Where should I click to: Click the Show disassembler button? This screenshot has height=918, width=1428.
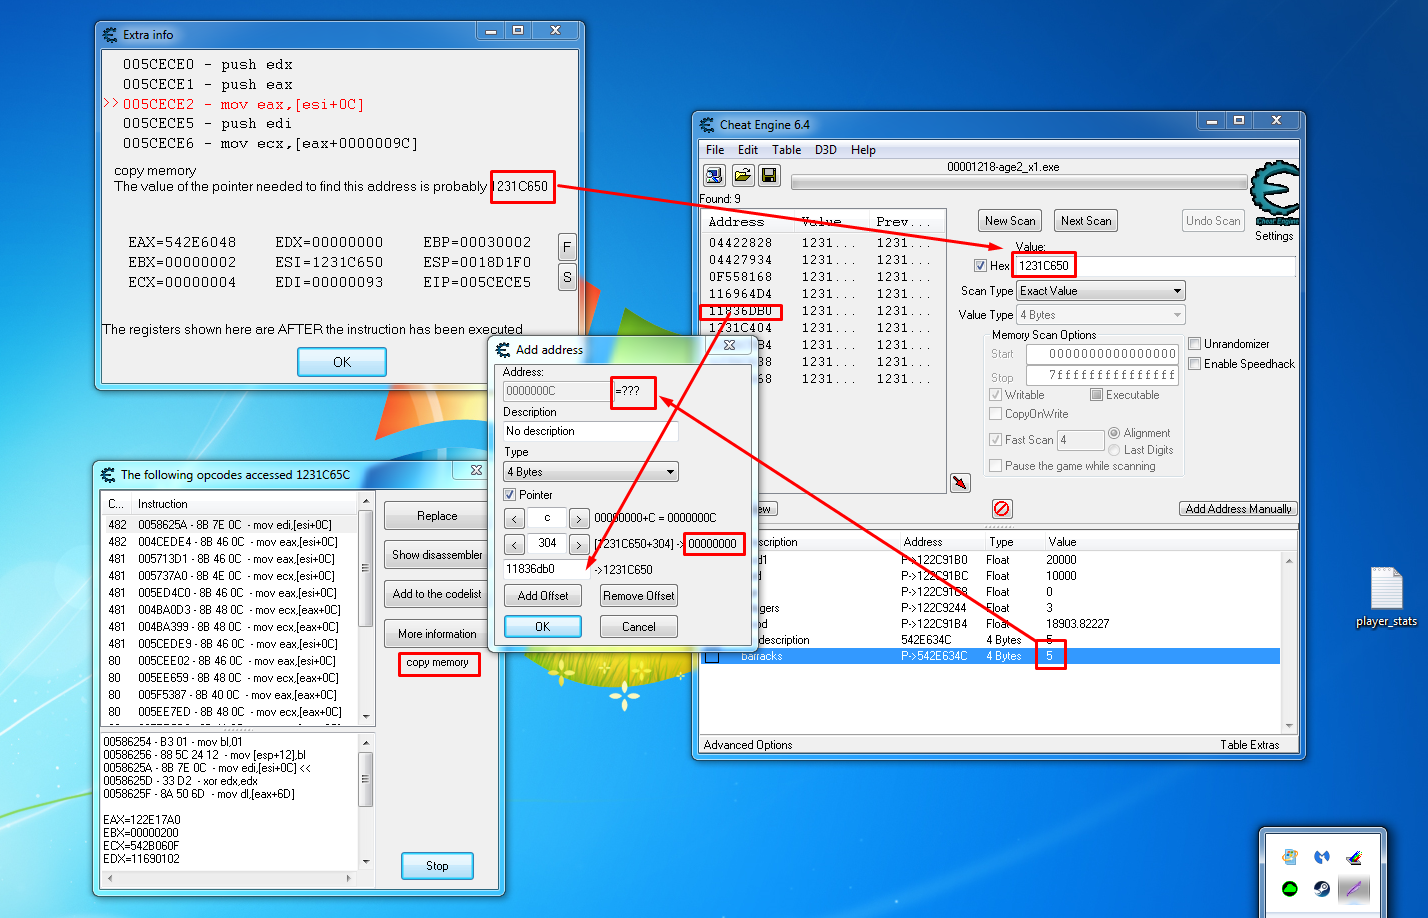(437, 555)
